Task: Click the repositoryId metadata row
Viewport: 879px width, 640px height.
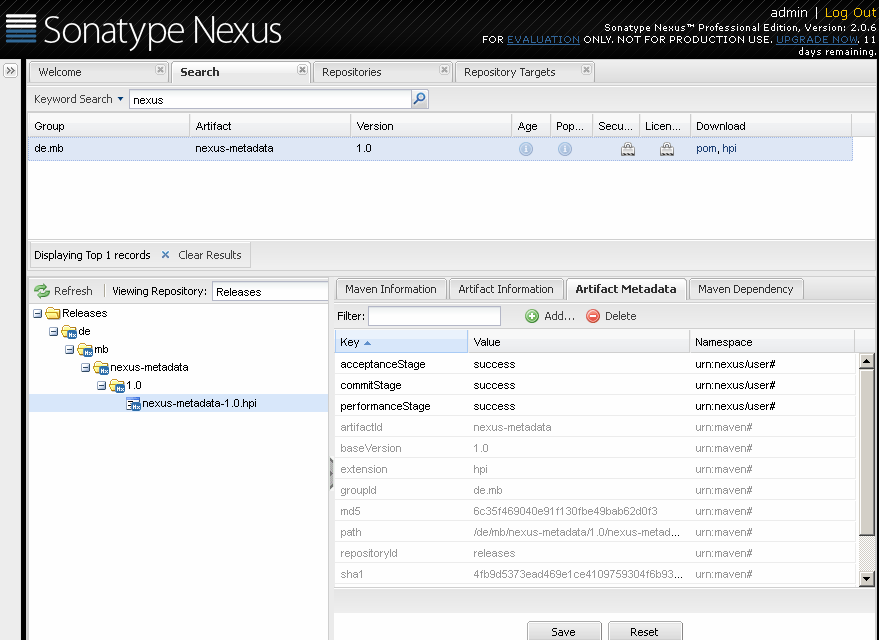Action: click(595, 553)
